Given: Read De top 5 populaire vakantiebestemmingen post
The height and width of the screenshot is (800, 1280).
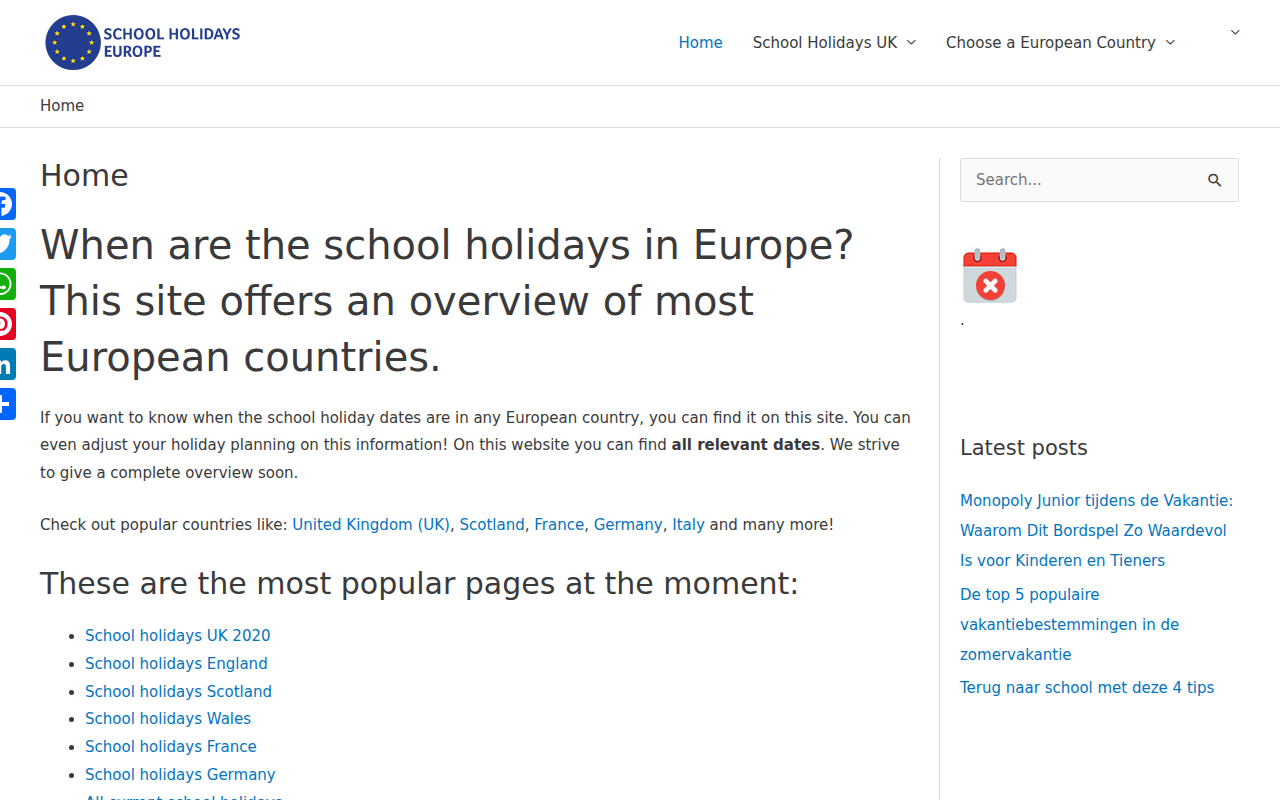Looking at the screenshot, I should pos(1069,624).
